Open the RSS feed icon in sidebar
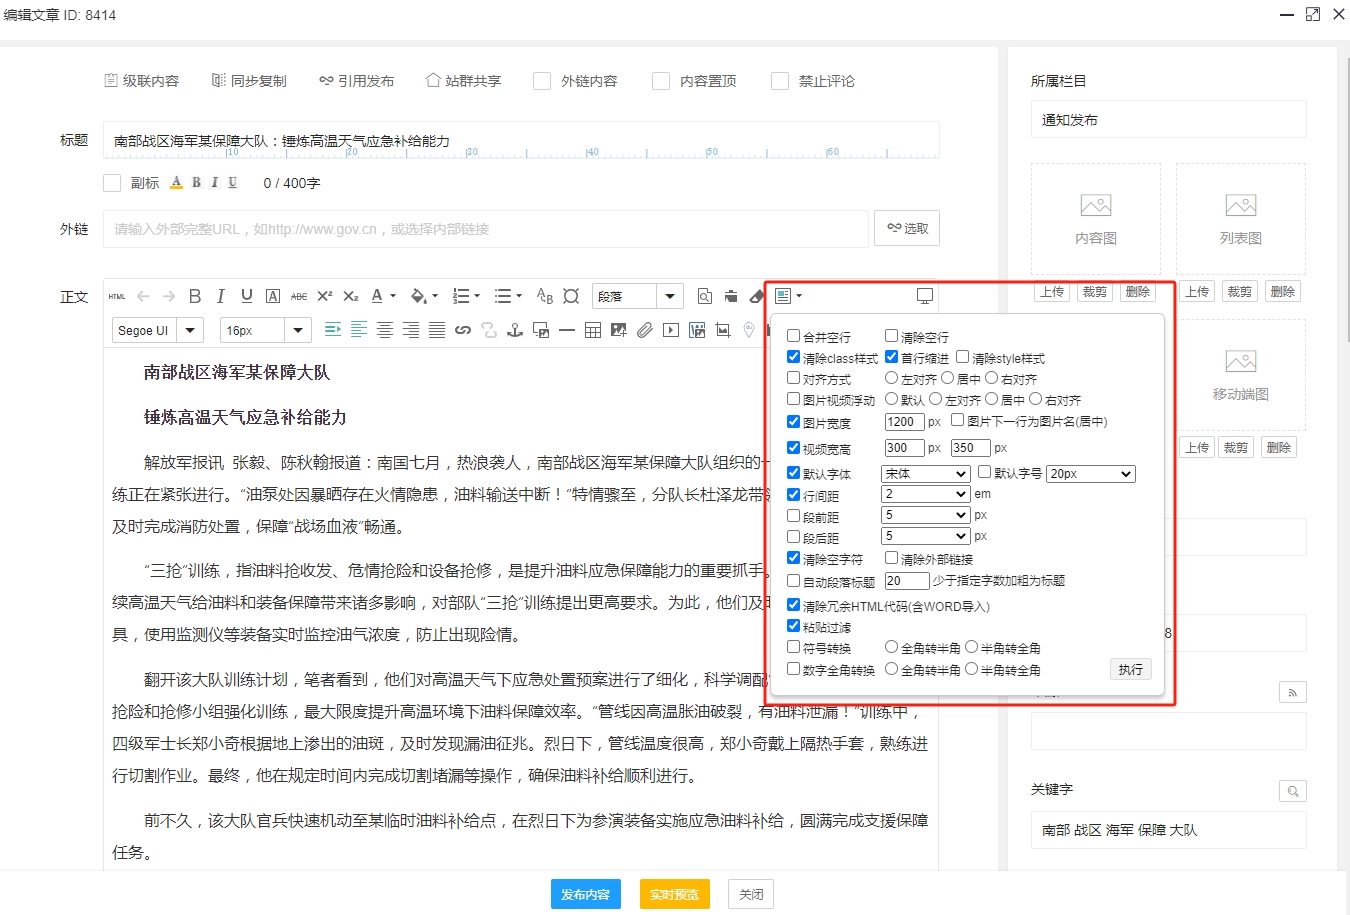 pyautogui.click(x=1293, y=692)
